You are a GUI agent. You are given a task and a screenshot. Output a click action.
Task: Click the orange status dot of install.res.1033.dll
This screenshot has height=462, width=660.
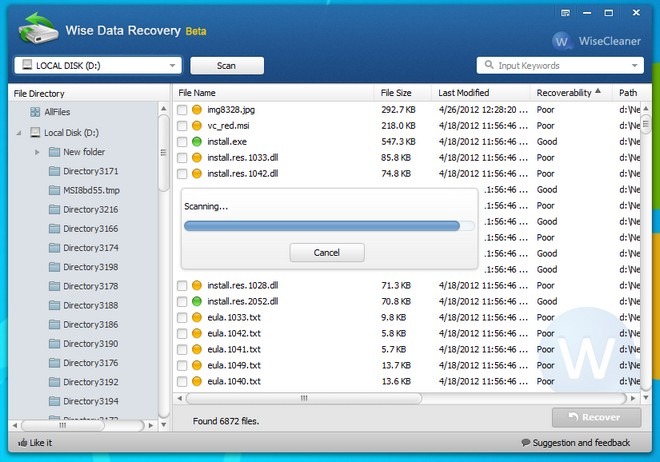pos(197,157)
